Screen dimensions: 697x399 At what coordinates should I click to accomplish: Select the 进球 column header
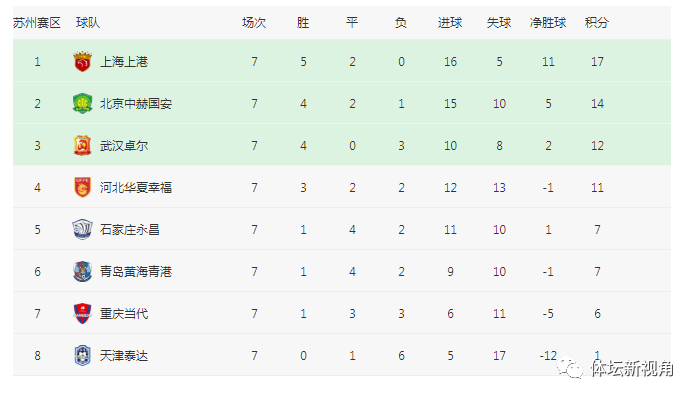[x=450, y=23]
